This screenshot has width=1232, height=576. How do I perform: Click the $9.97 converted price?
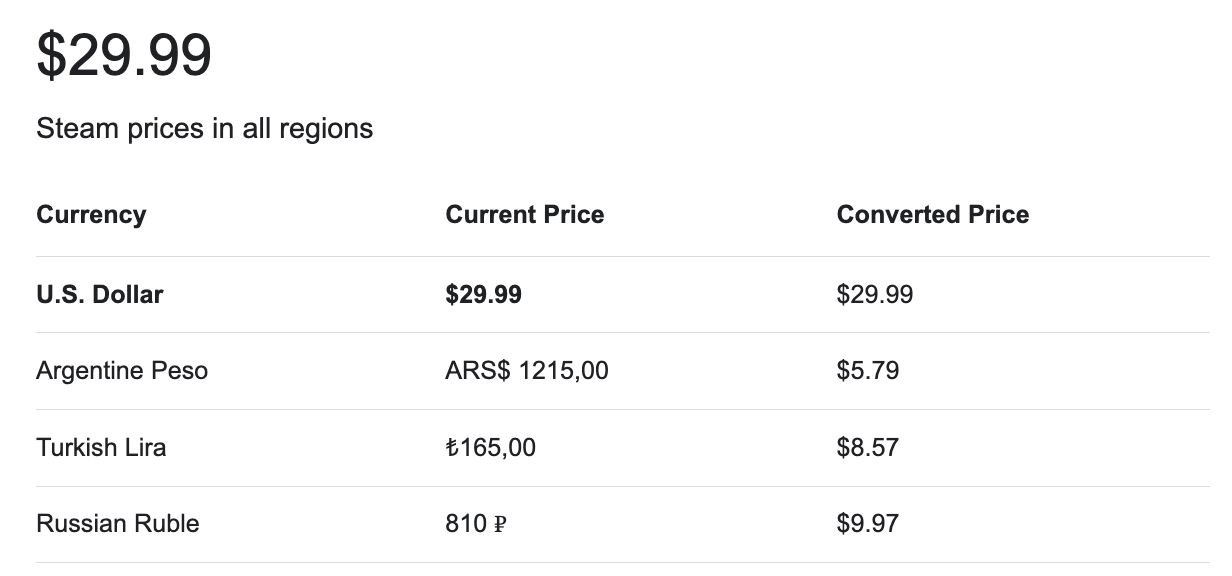pos(868,524)
